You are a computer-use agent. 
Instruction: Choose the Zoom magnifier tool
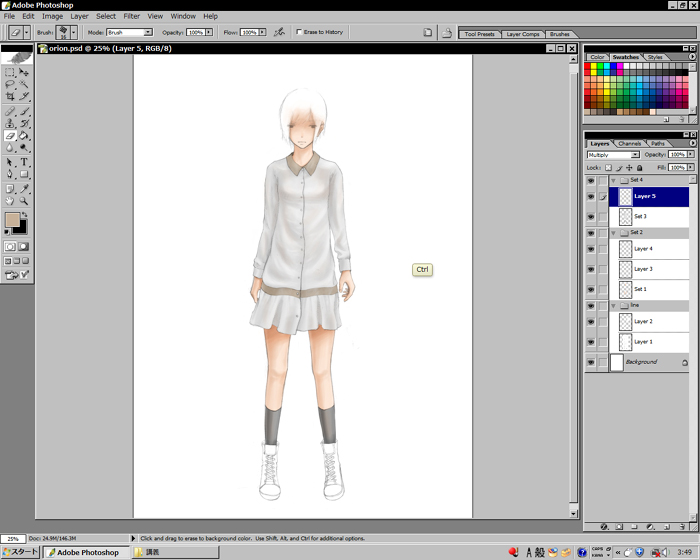tap(24, 200)
